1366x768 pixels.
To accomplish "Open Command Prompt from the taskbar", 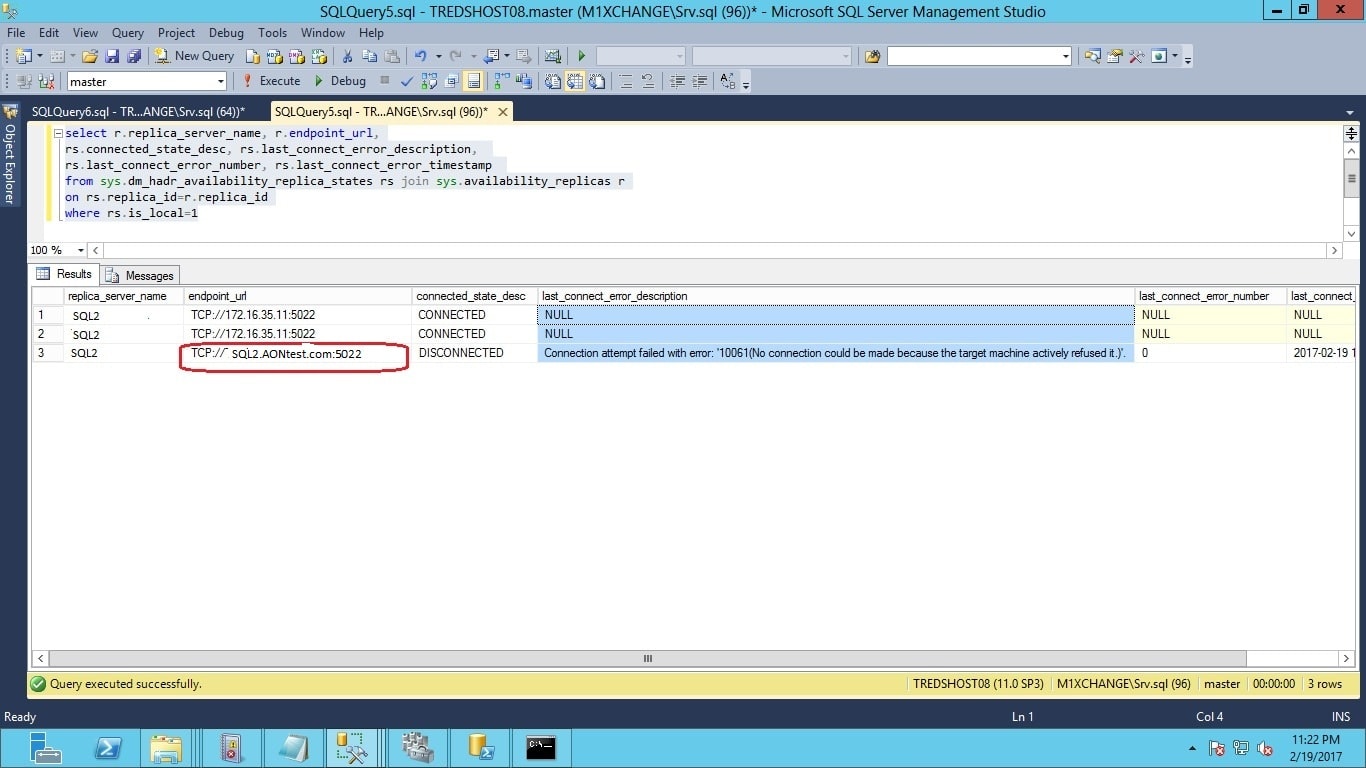I will [x=541, y=747].
